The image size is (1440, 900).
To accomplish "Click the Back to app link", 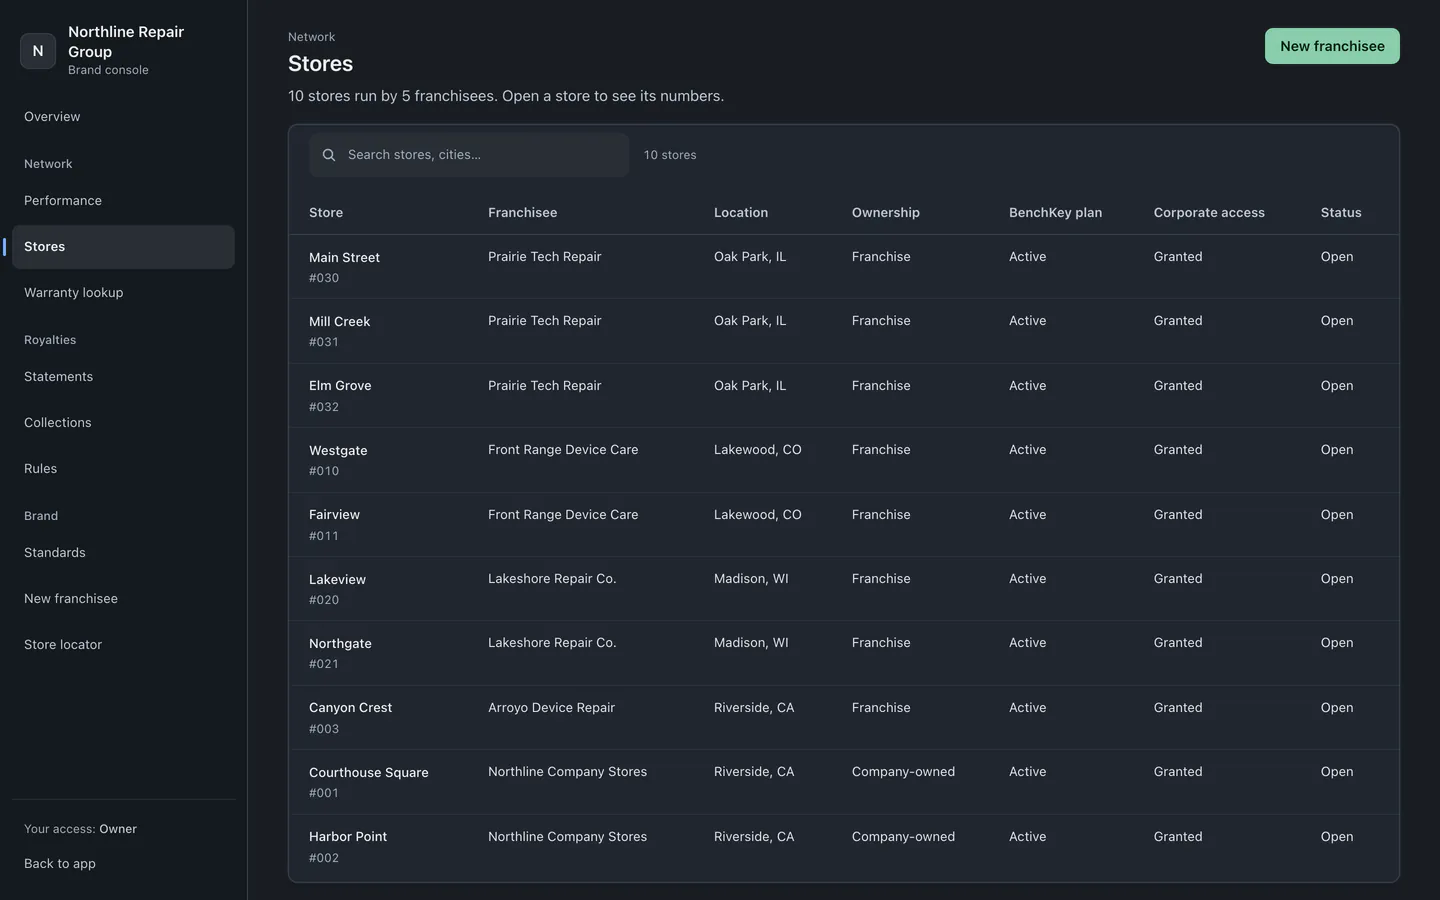I will 60,864.
